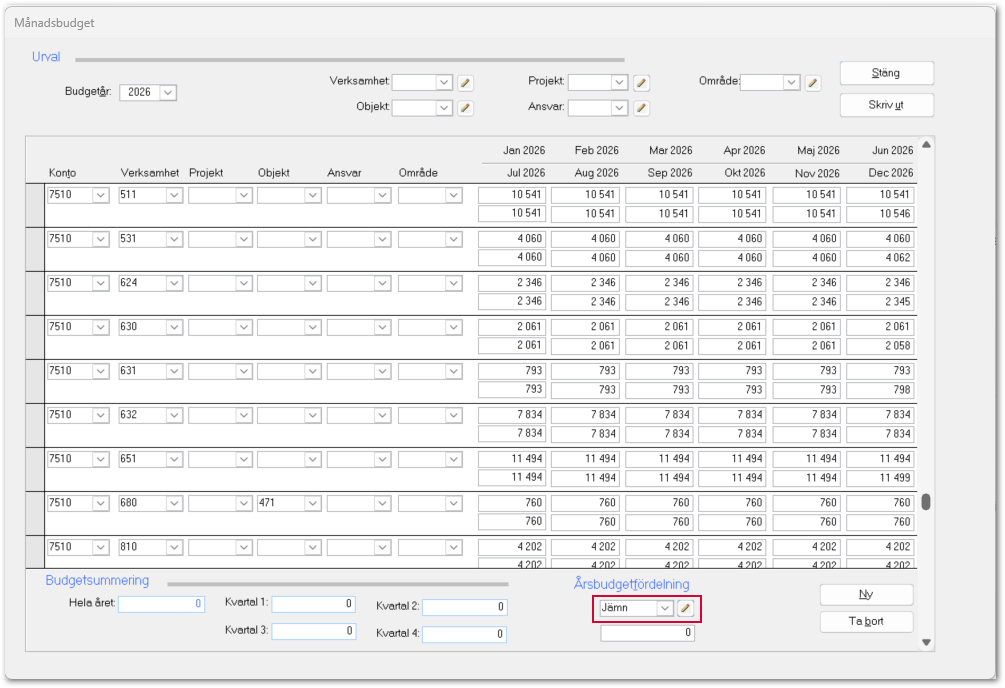Open the Budgetår 2026 dropdown

[167, 92]
